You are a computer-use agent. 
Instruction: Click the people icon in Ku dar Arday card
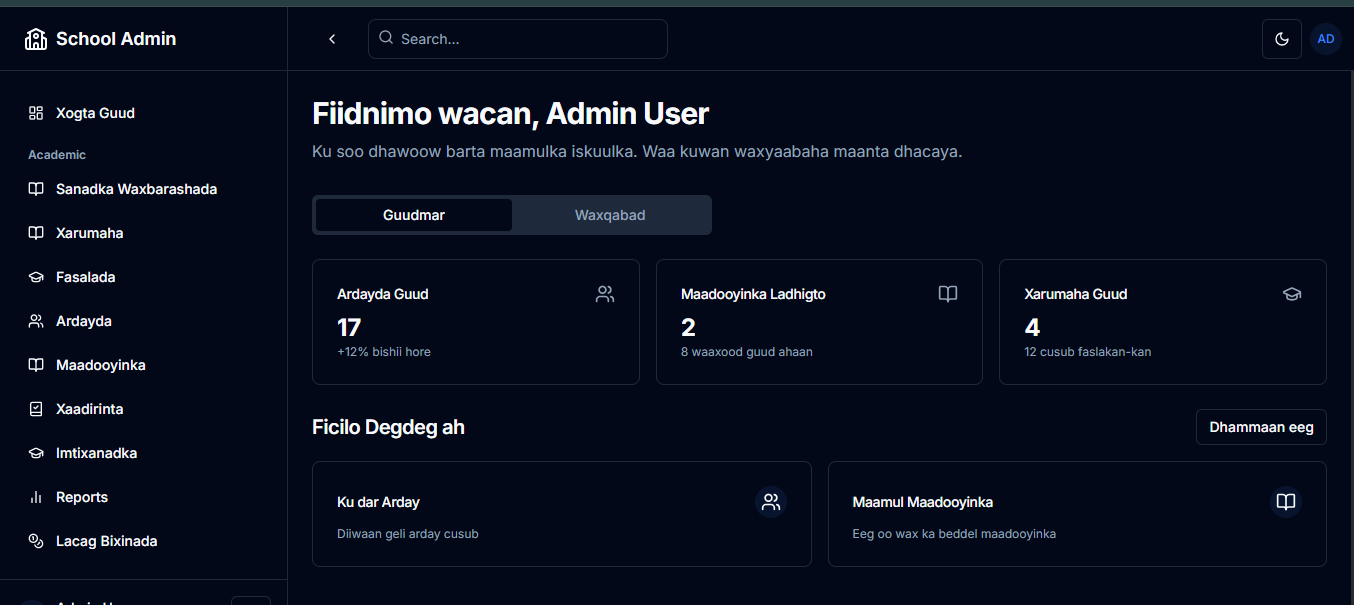pyautogui.click(x=770, y=502)
